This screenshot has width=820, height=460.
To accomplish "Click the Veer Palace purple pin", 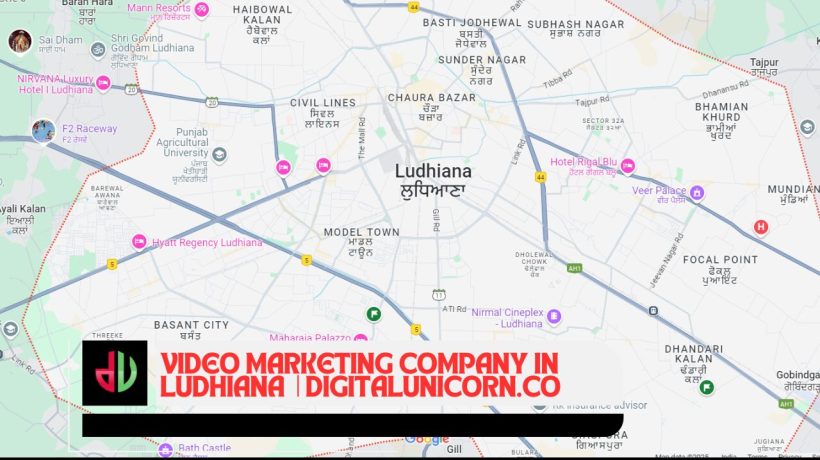I will pyautogui.click(x=697, y=192).
